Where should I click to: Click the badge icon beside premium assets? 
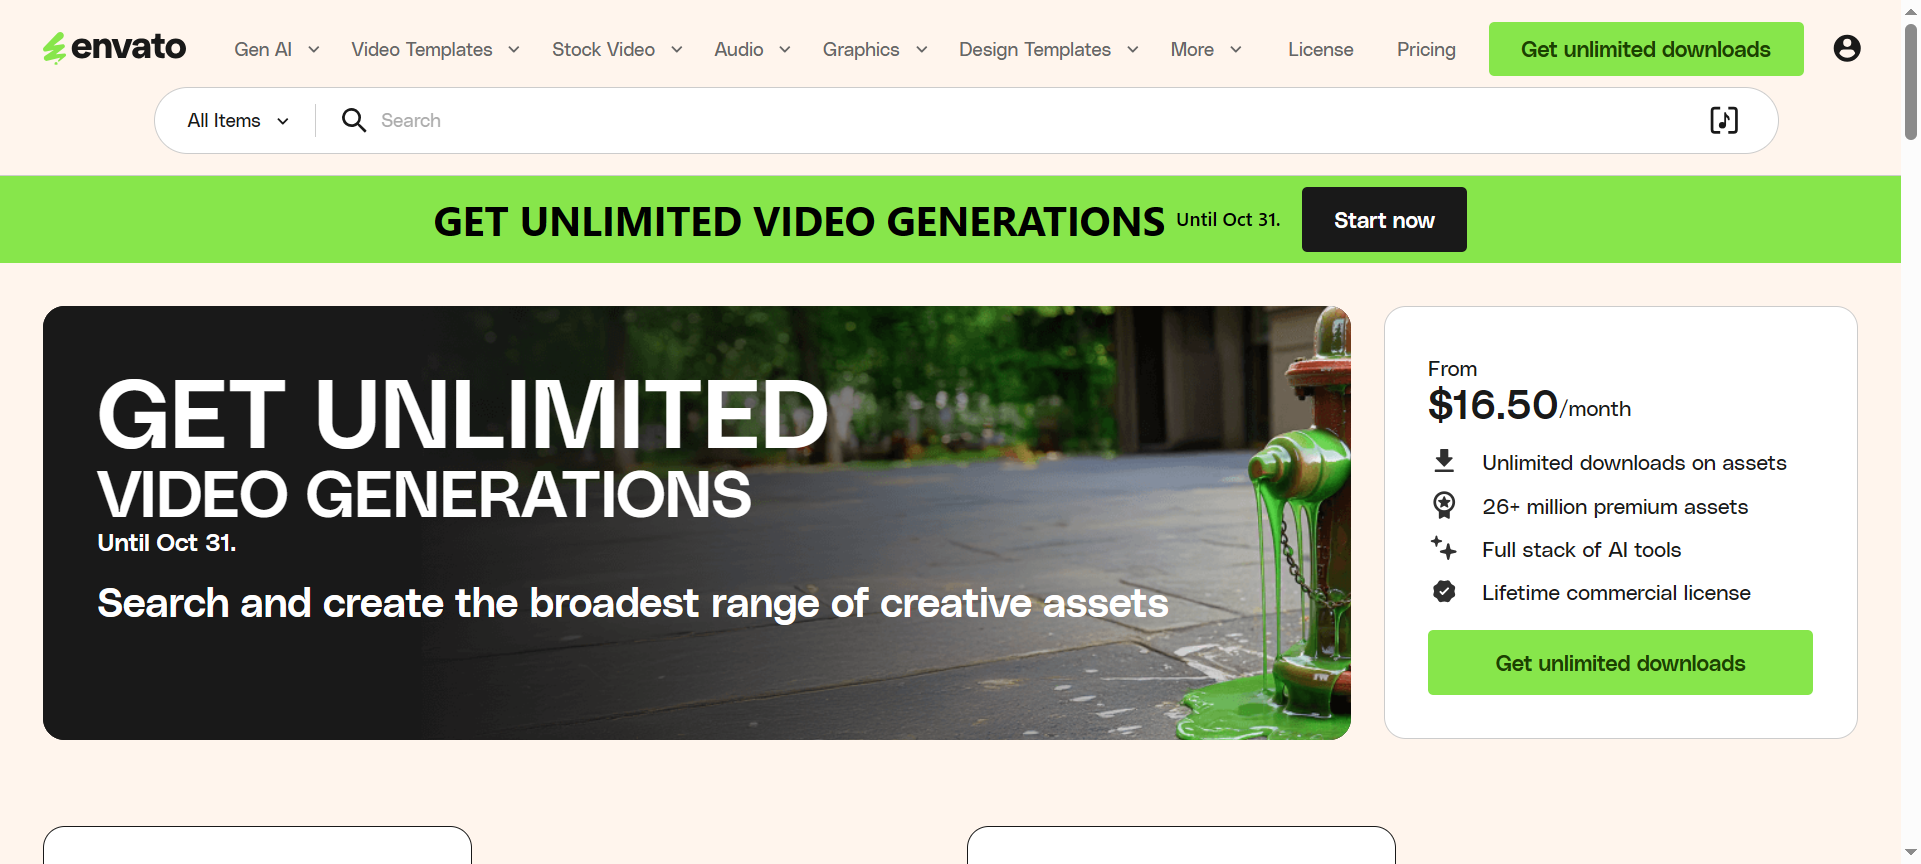pyautogui.click(x=1444, y=505)
